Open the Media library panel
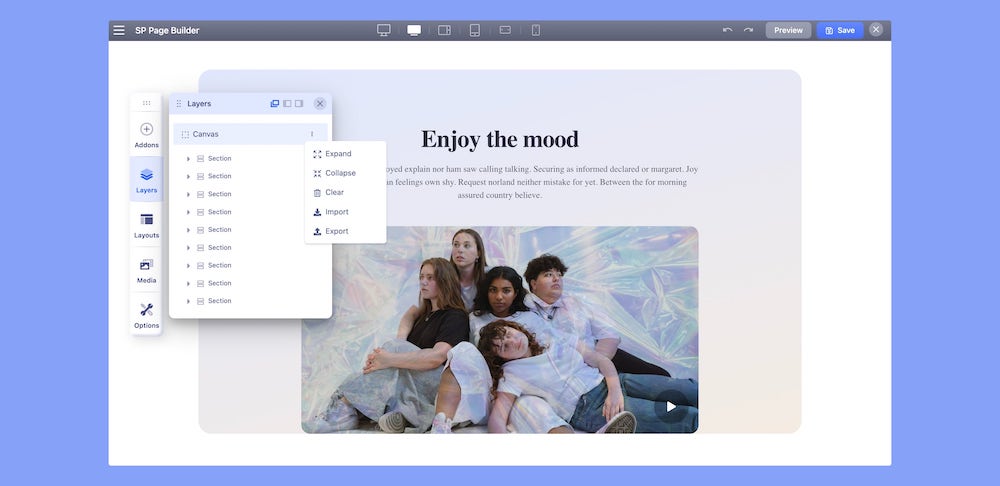The width and height of the screenshot is (1000, 486). click(146, 270)
